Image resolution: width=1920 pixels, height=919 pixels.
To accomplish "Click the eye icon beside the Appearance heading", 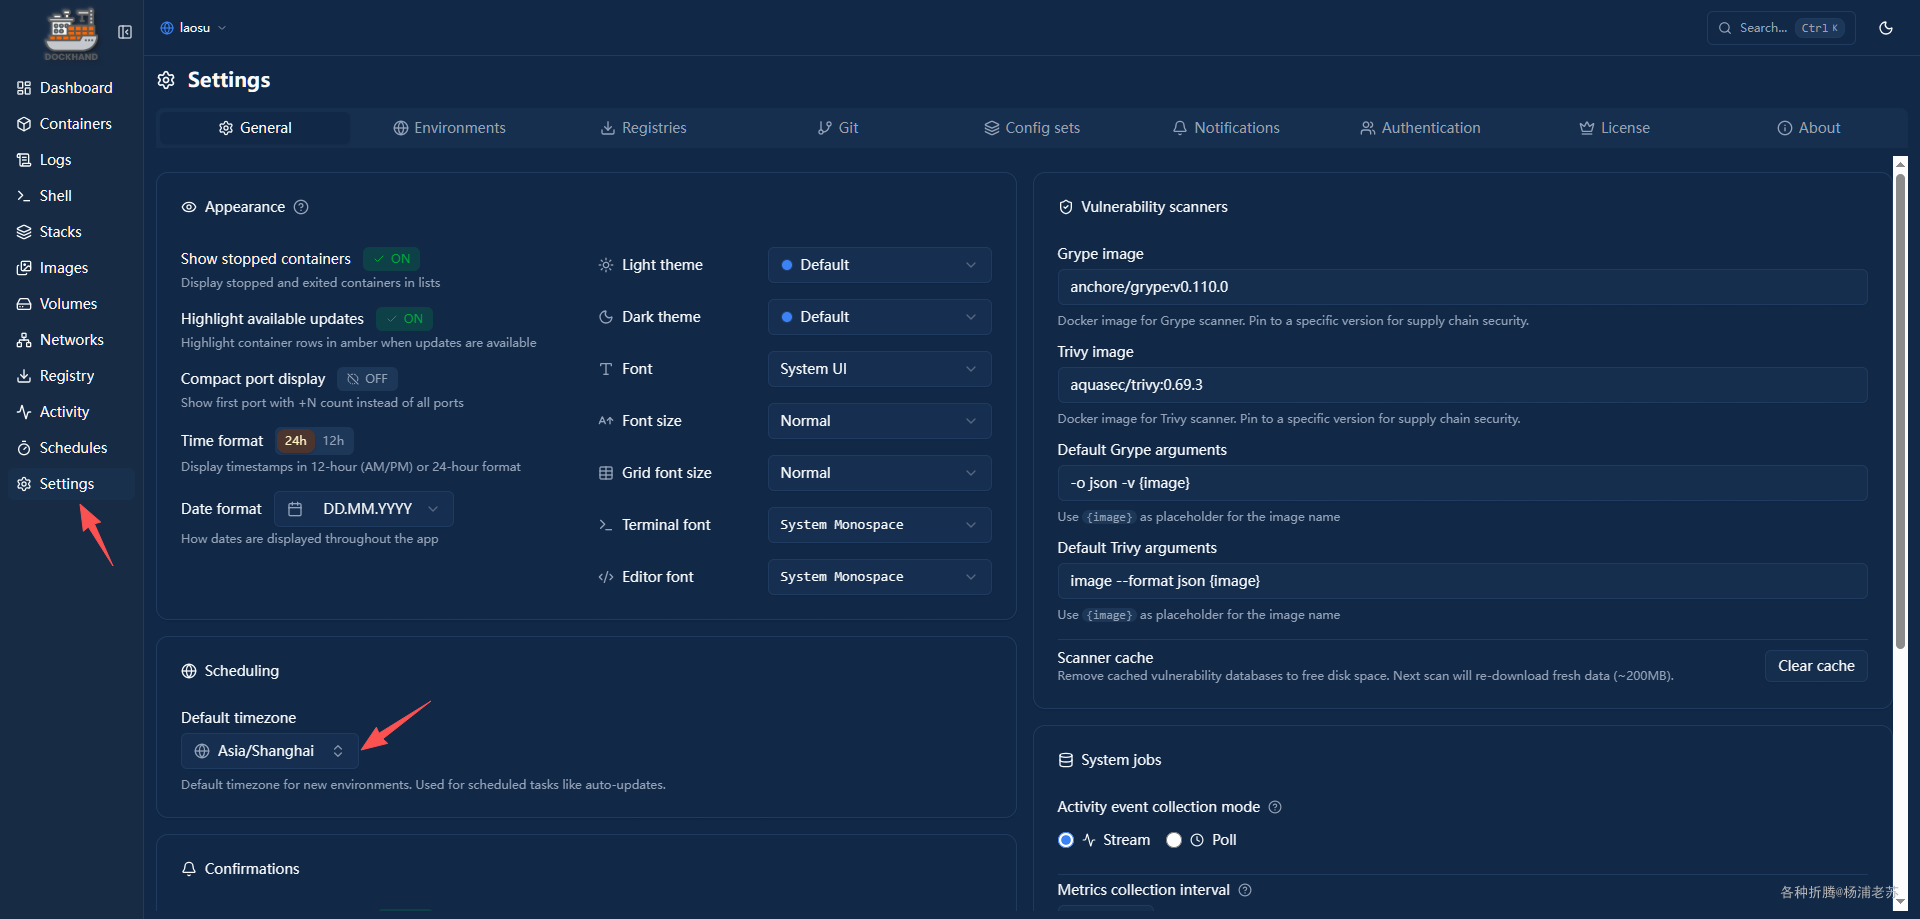I will tap(189, 207).
